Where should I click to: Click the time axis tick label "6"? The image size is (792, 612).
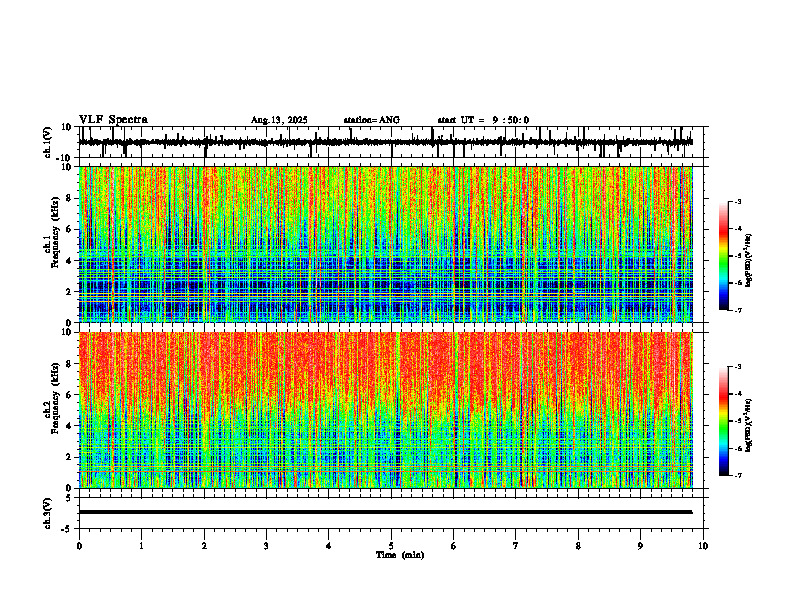(454, 546)
